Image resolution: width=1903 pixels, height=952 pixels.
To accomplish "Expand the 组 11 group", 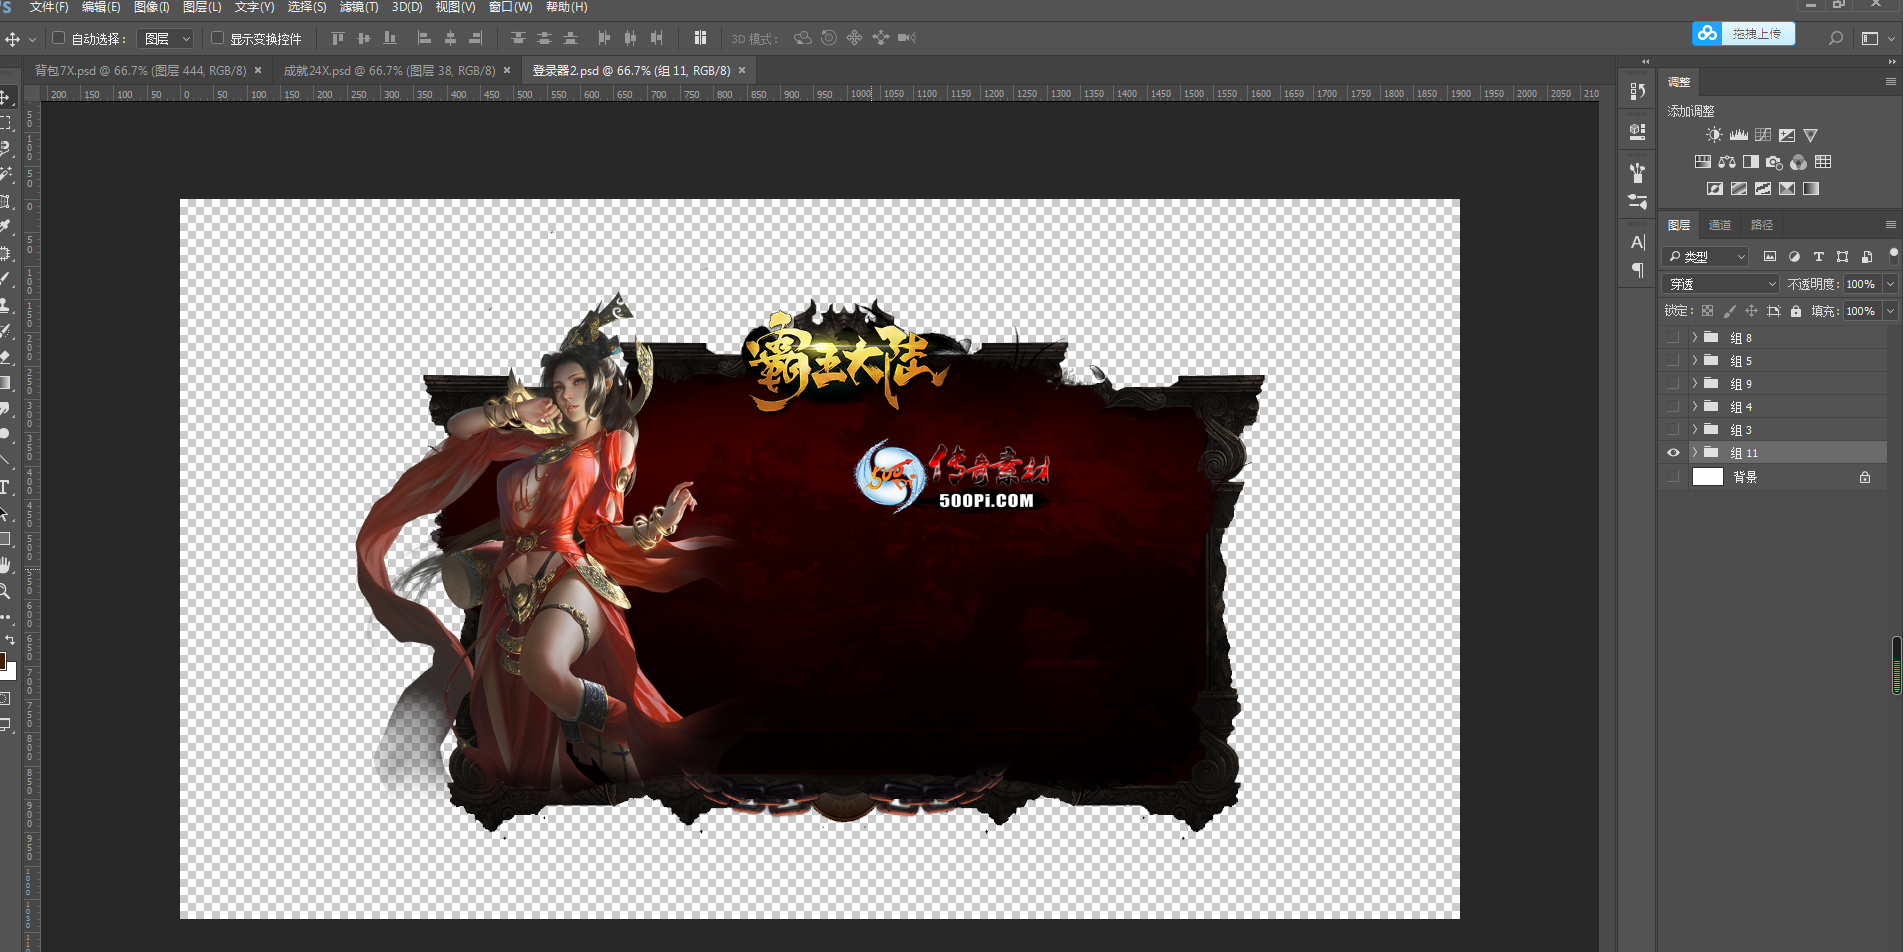I will tap(1695, 453).
